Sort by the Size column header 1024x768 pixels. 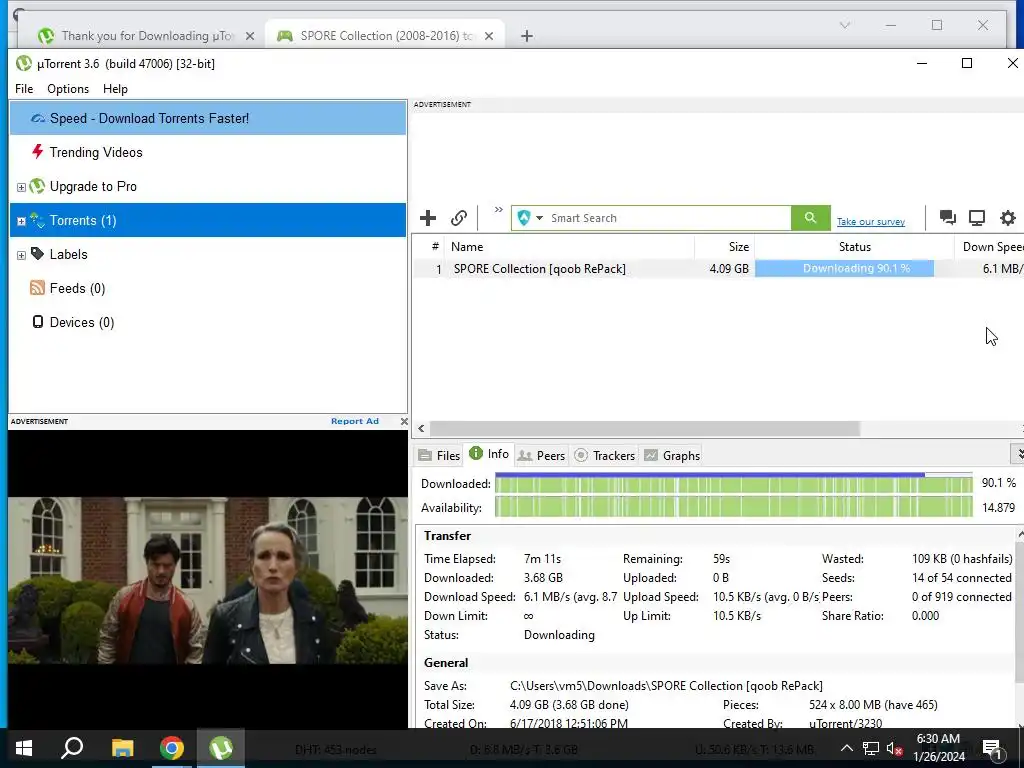(x=725, y=247)
